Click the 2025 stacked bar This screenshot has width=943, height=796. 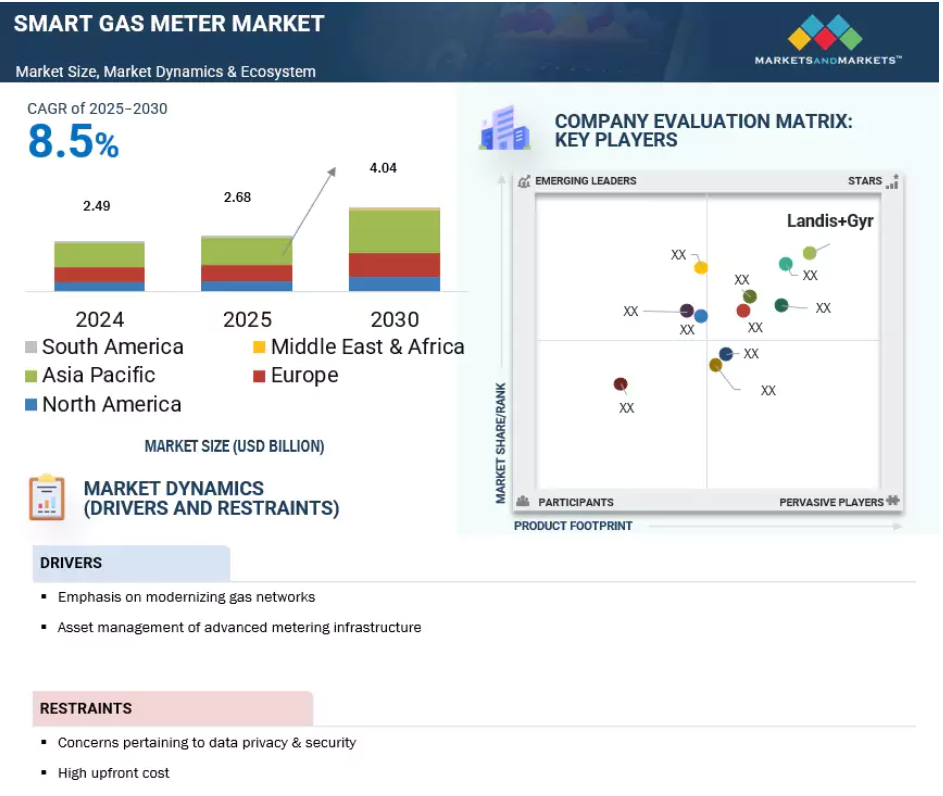[247, 264]
